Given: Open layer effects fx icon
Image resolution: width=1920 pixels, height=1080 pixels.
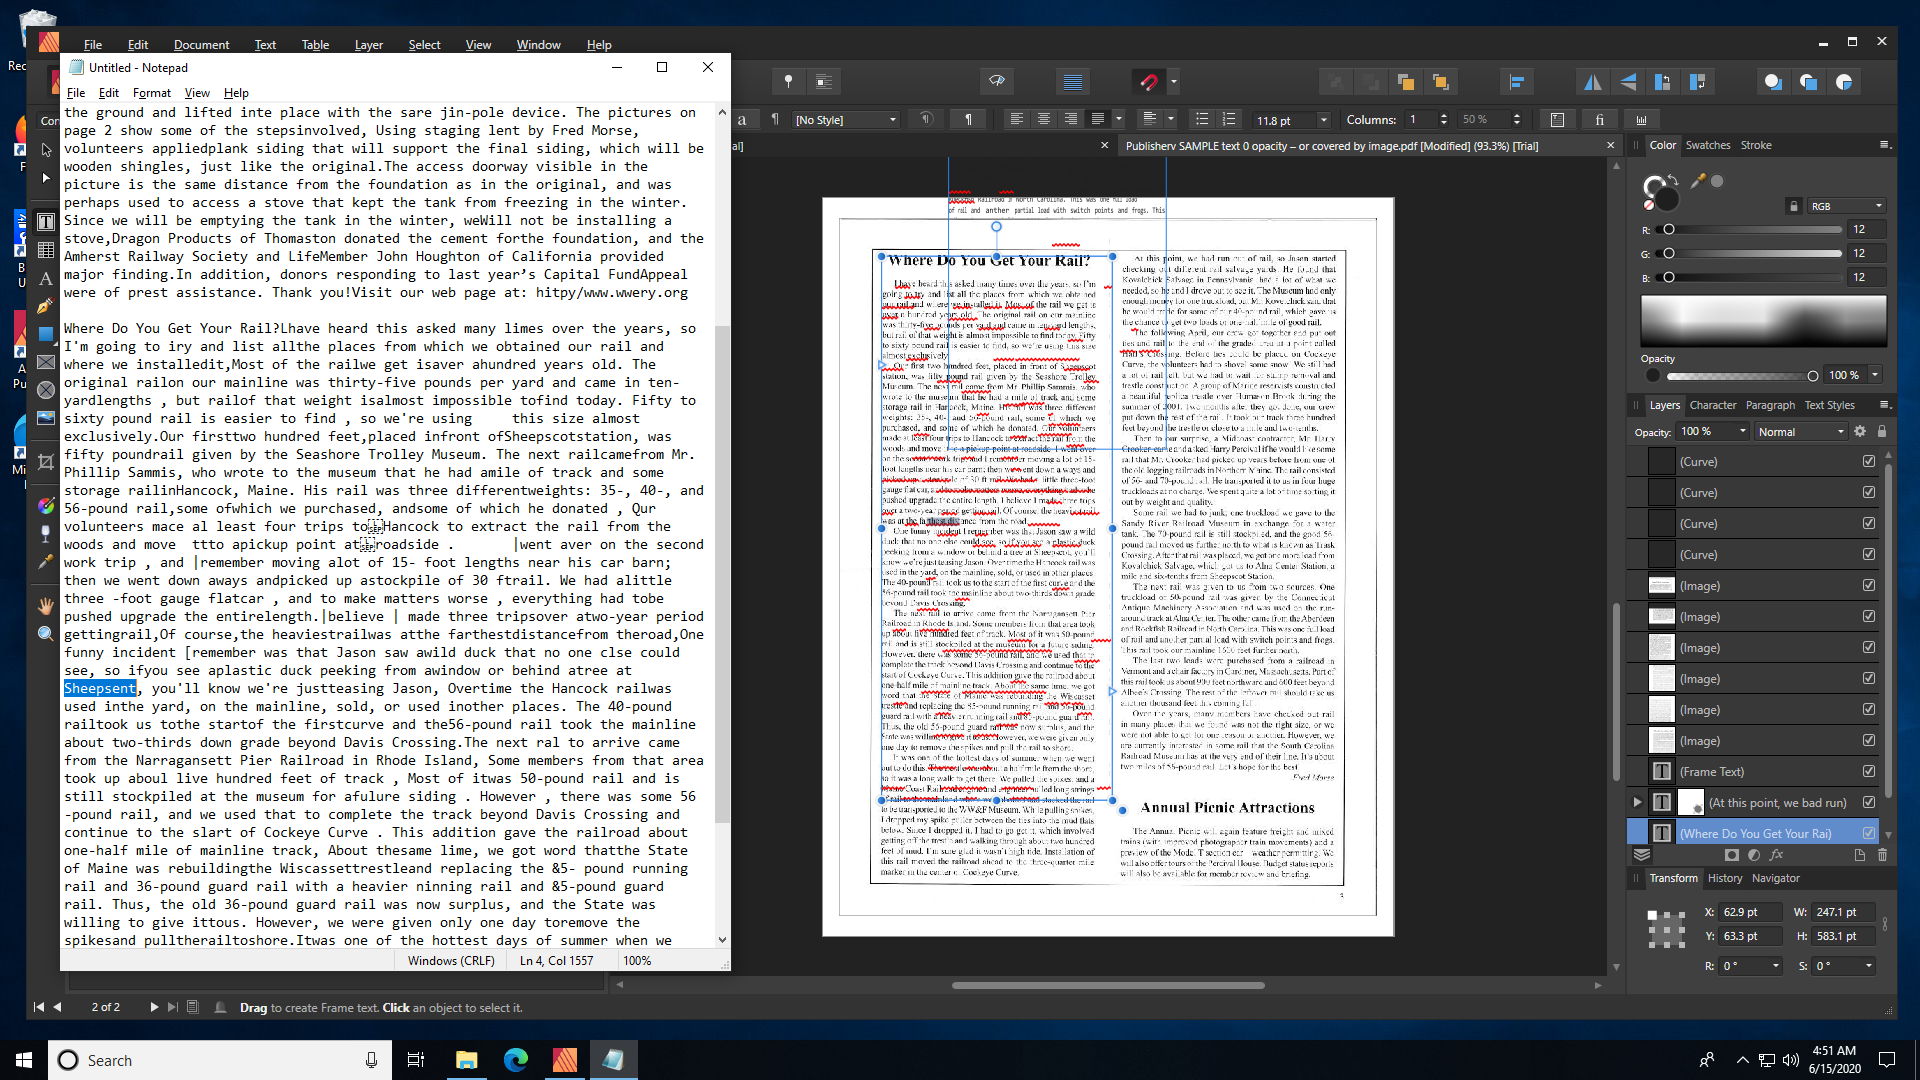Looking at the screenshot, I should coord(1776,855).
